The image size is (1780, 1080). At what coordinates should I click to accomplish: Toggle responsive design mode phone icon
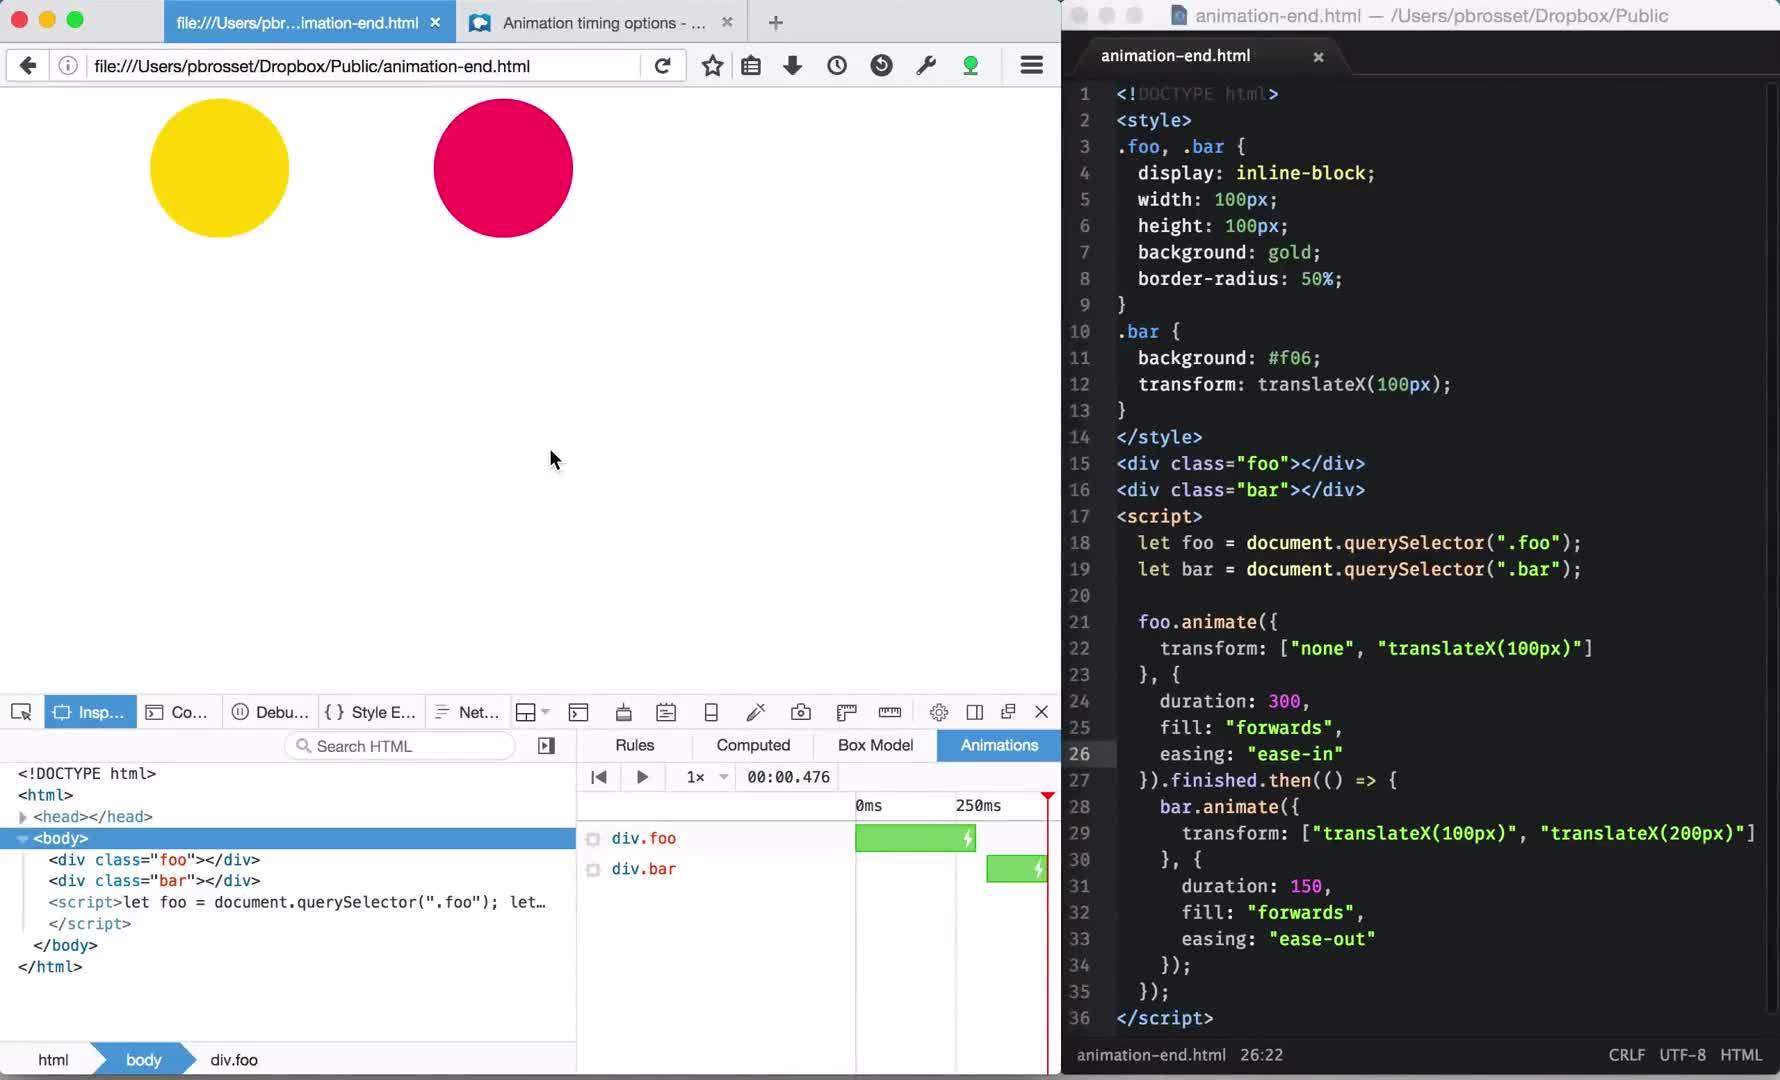click(x=711, y=712)
